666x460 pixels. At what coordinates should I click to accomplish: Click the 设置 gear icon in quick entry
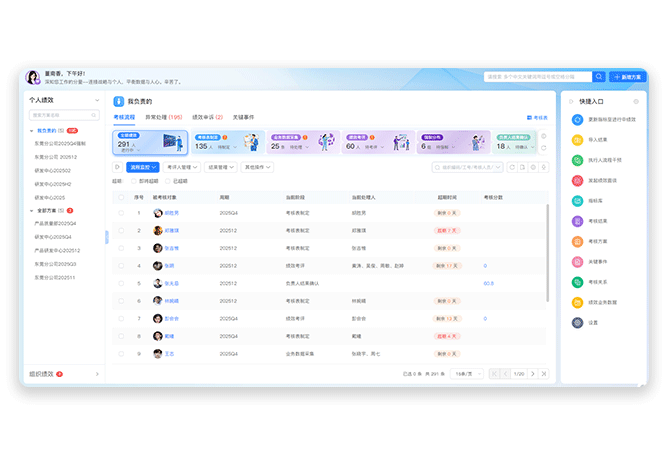point(577,322)
